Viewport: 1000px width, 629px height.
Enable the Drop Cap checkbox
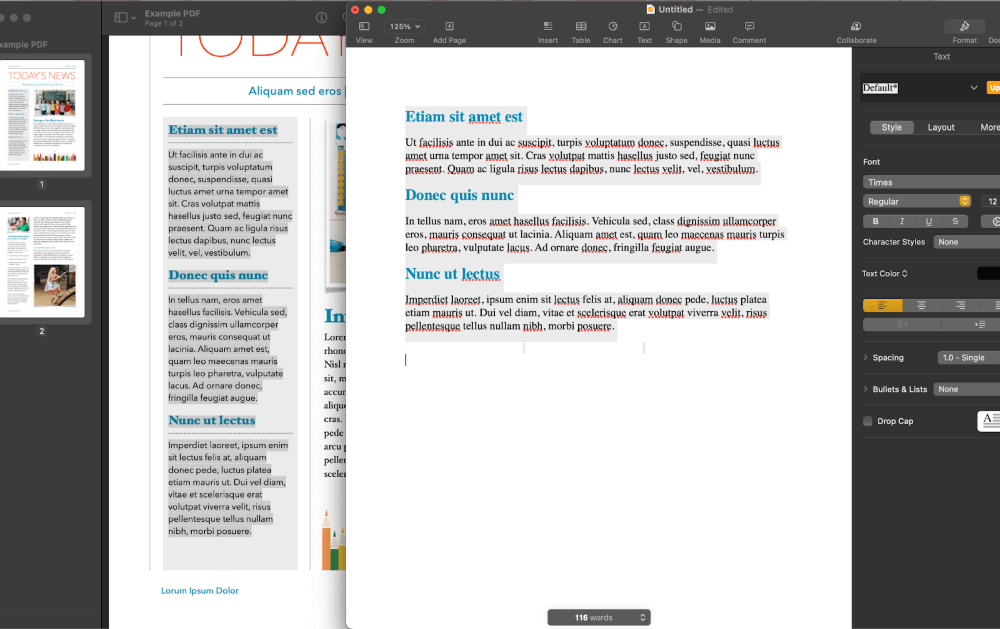coord(868,421)
